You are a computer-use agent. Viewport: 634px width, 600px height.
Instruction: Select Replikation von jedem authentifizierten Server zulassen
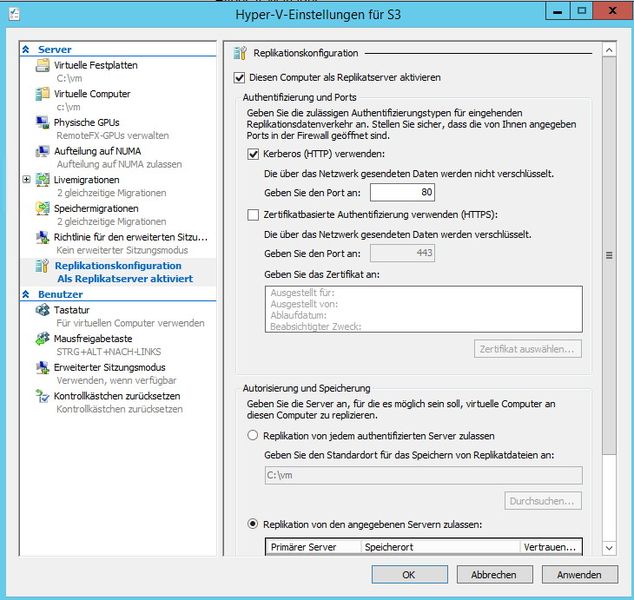[x=253, y=435]
